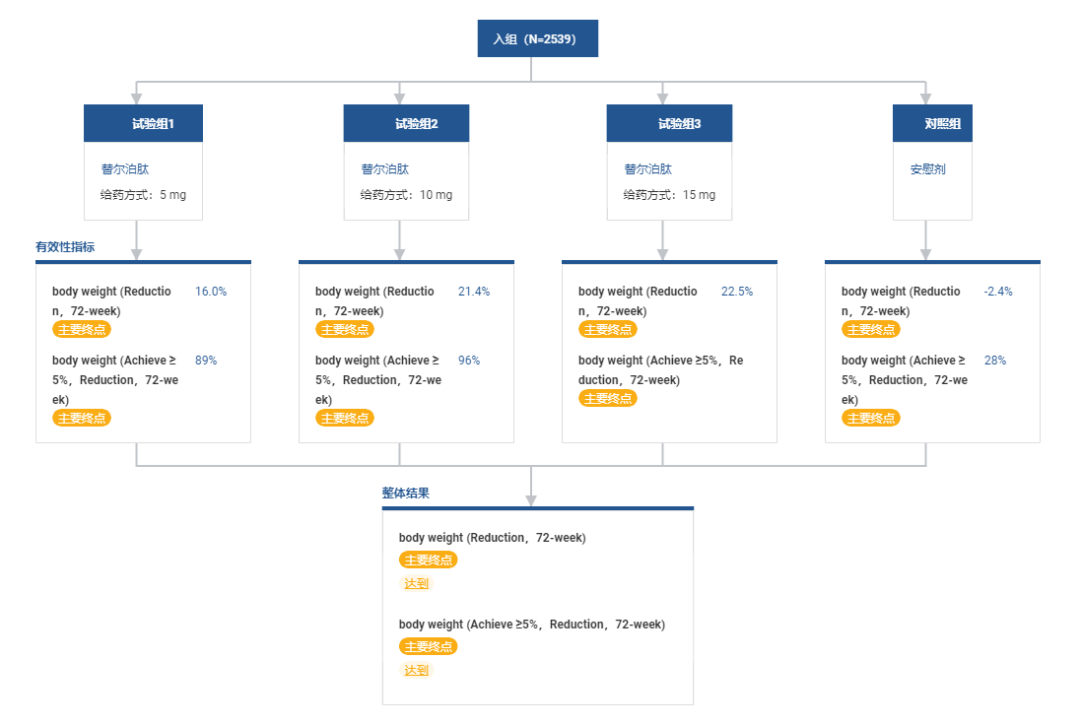1080x725 pixels.
Task: Click the 21.4% body weight reduction value
Action: pos(474,291)
